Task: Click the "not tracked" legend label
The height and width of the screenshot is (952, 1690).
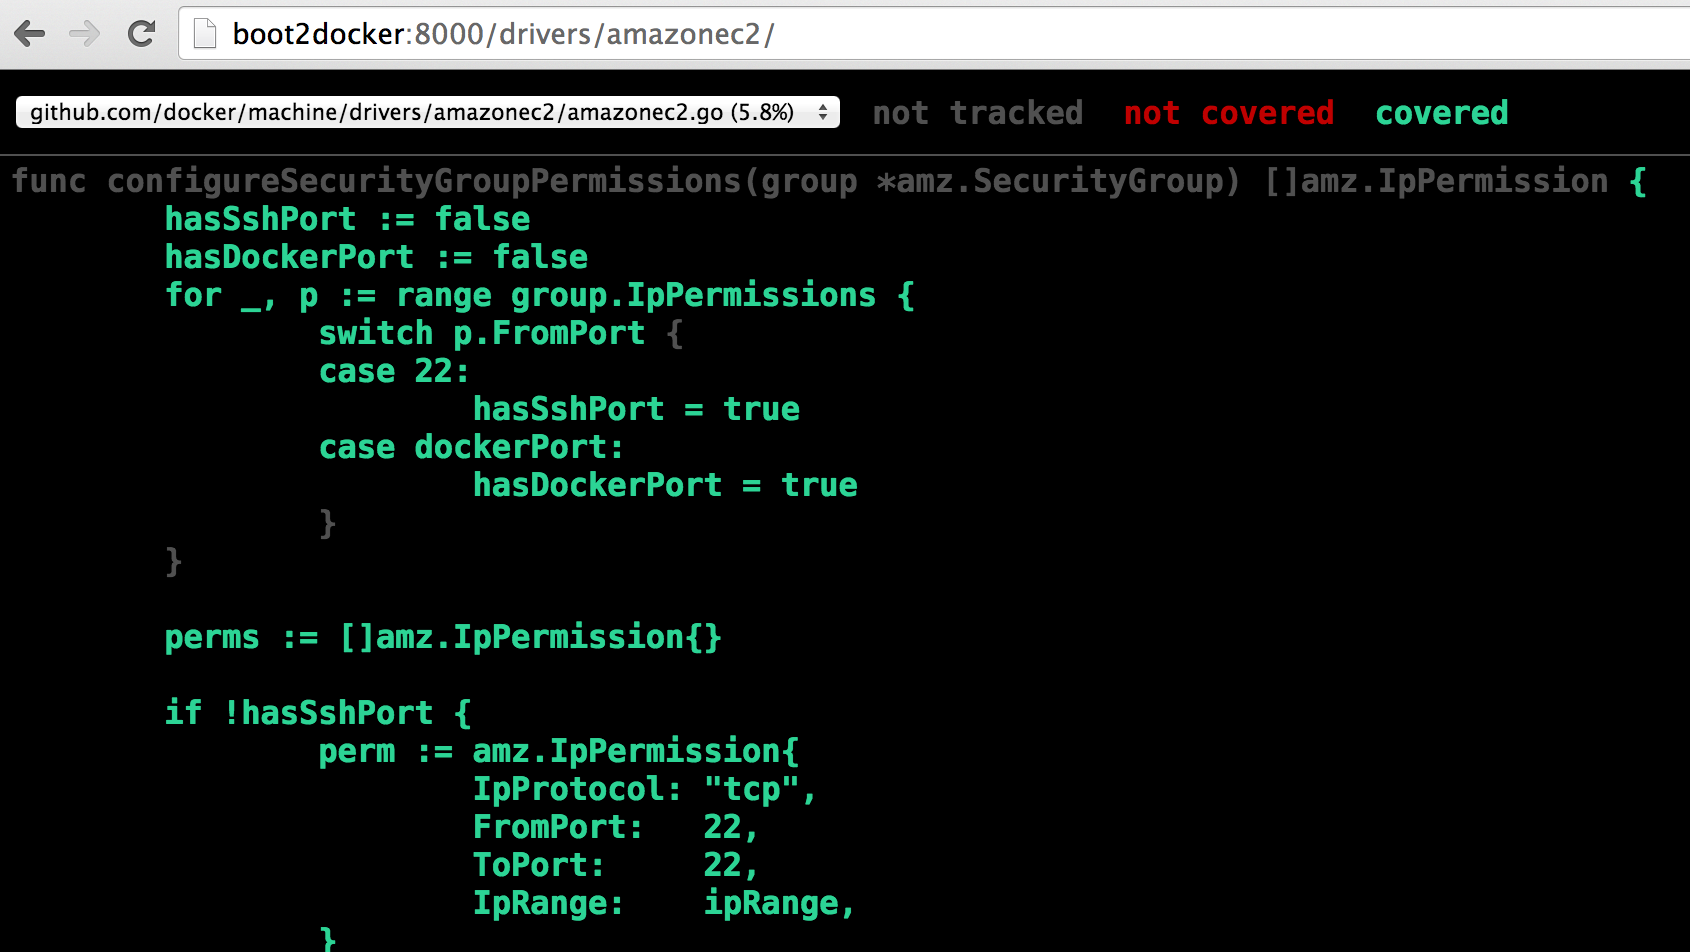Action: tap(977, 113)
